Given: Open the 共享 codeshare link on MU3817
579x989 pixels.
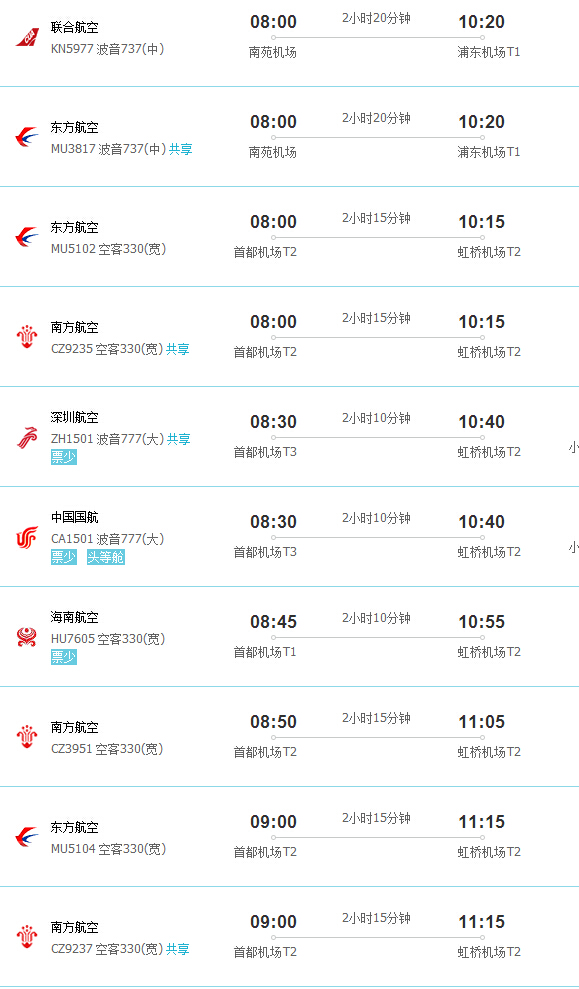Looking at the screenshot, I should [180, 149].
